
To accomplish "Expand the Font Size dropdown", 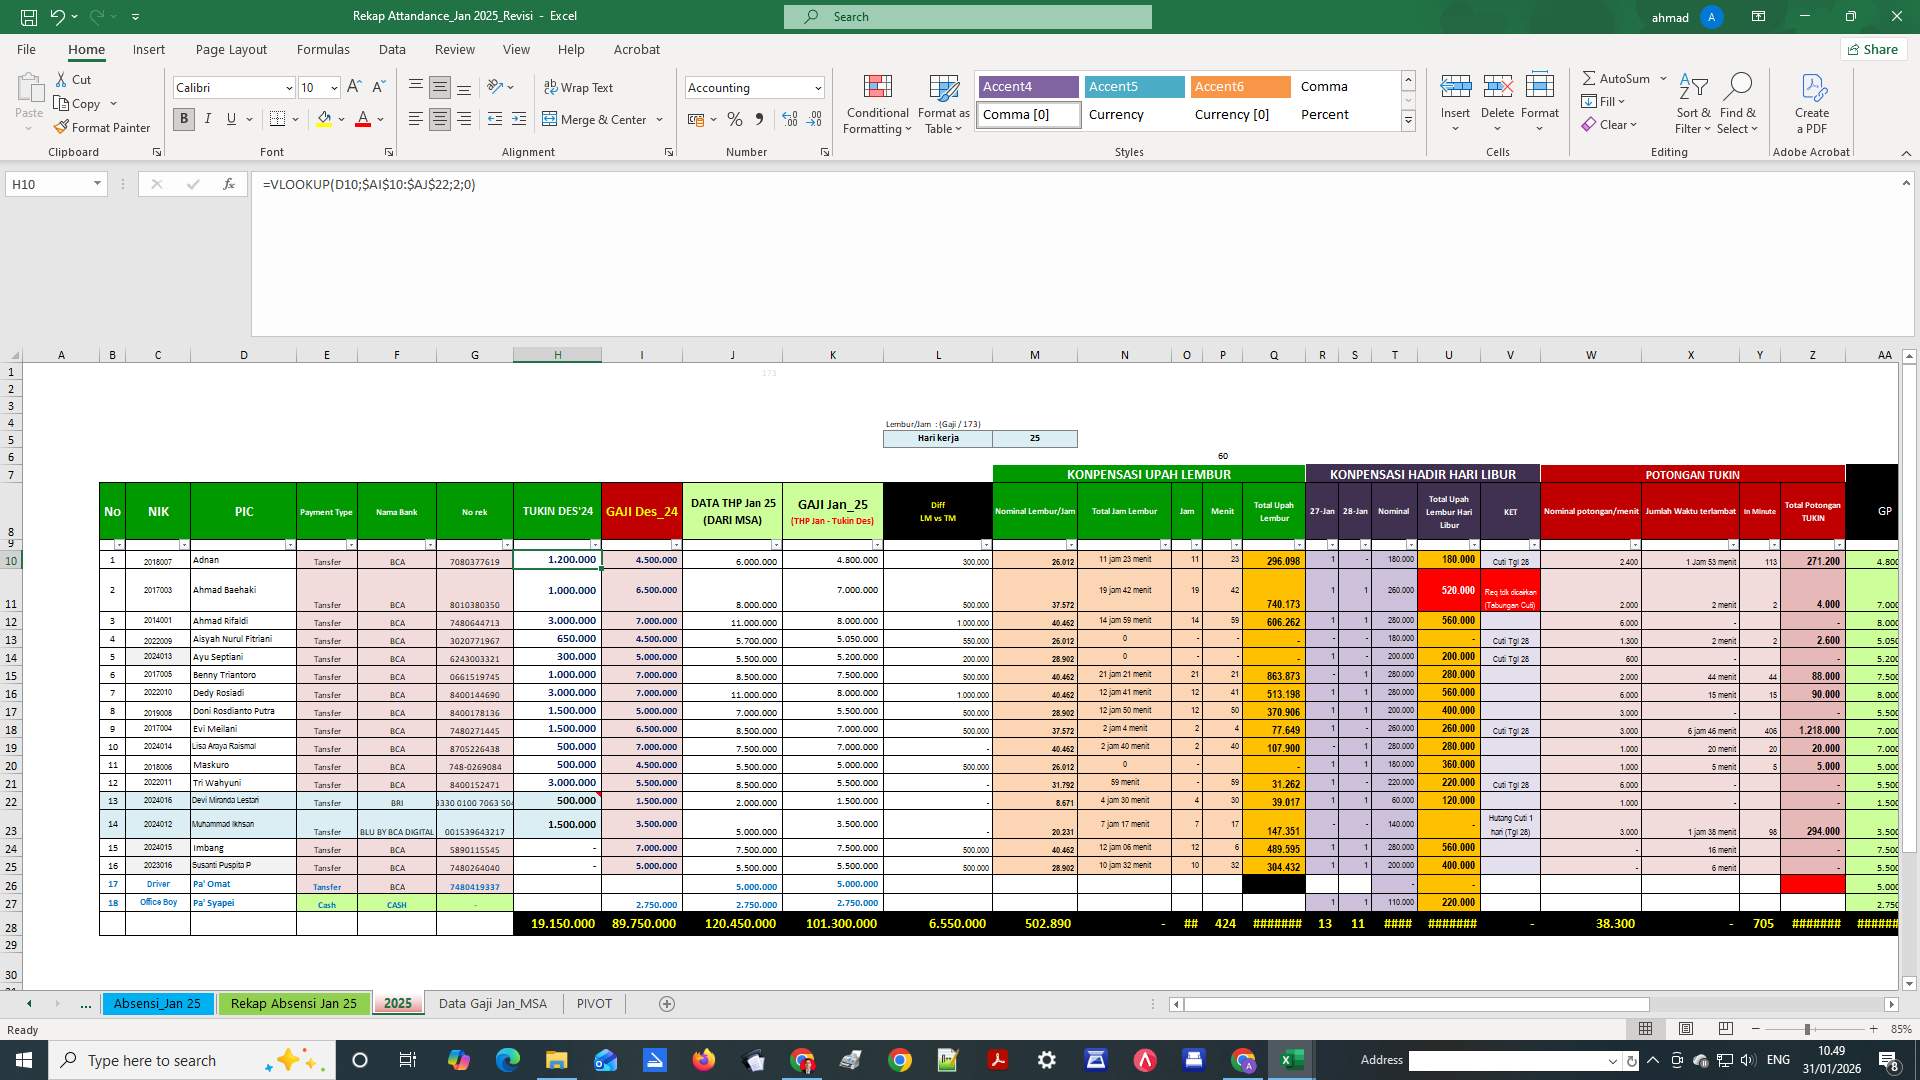I will pos(334,88).
